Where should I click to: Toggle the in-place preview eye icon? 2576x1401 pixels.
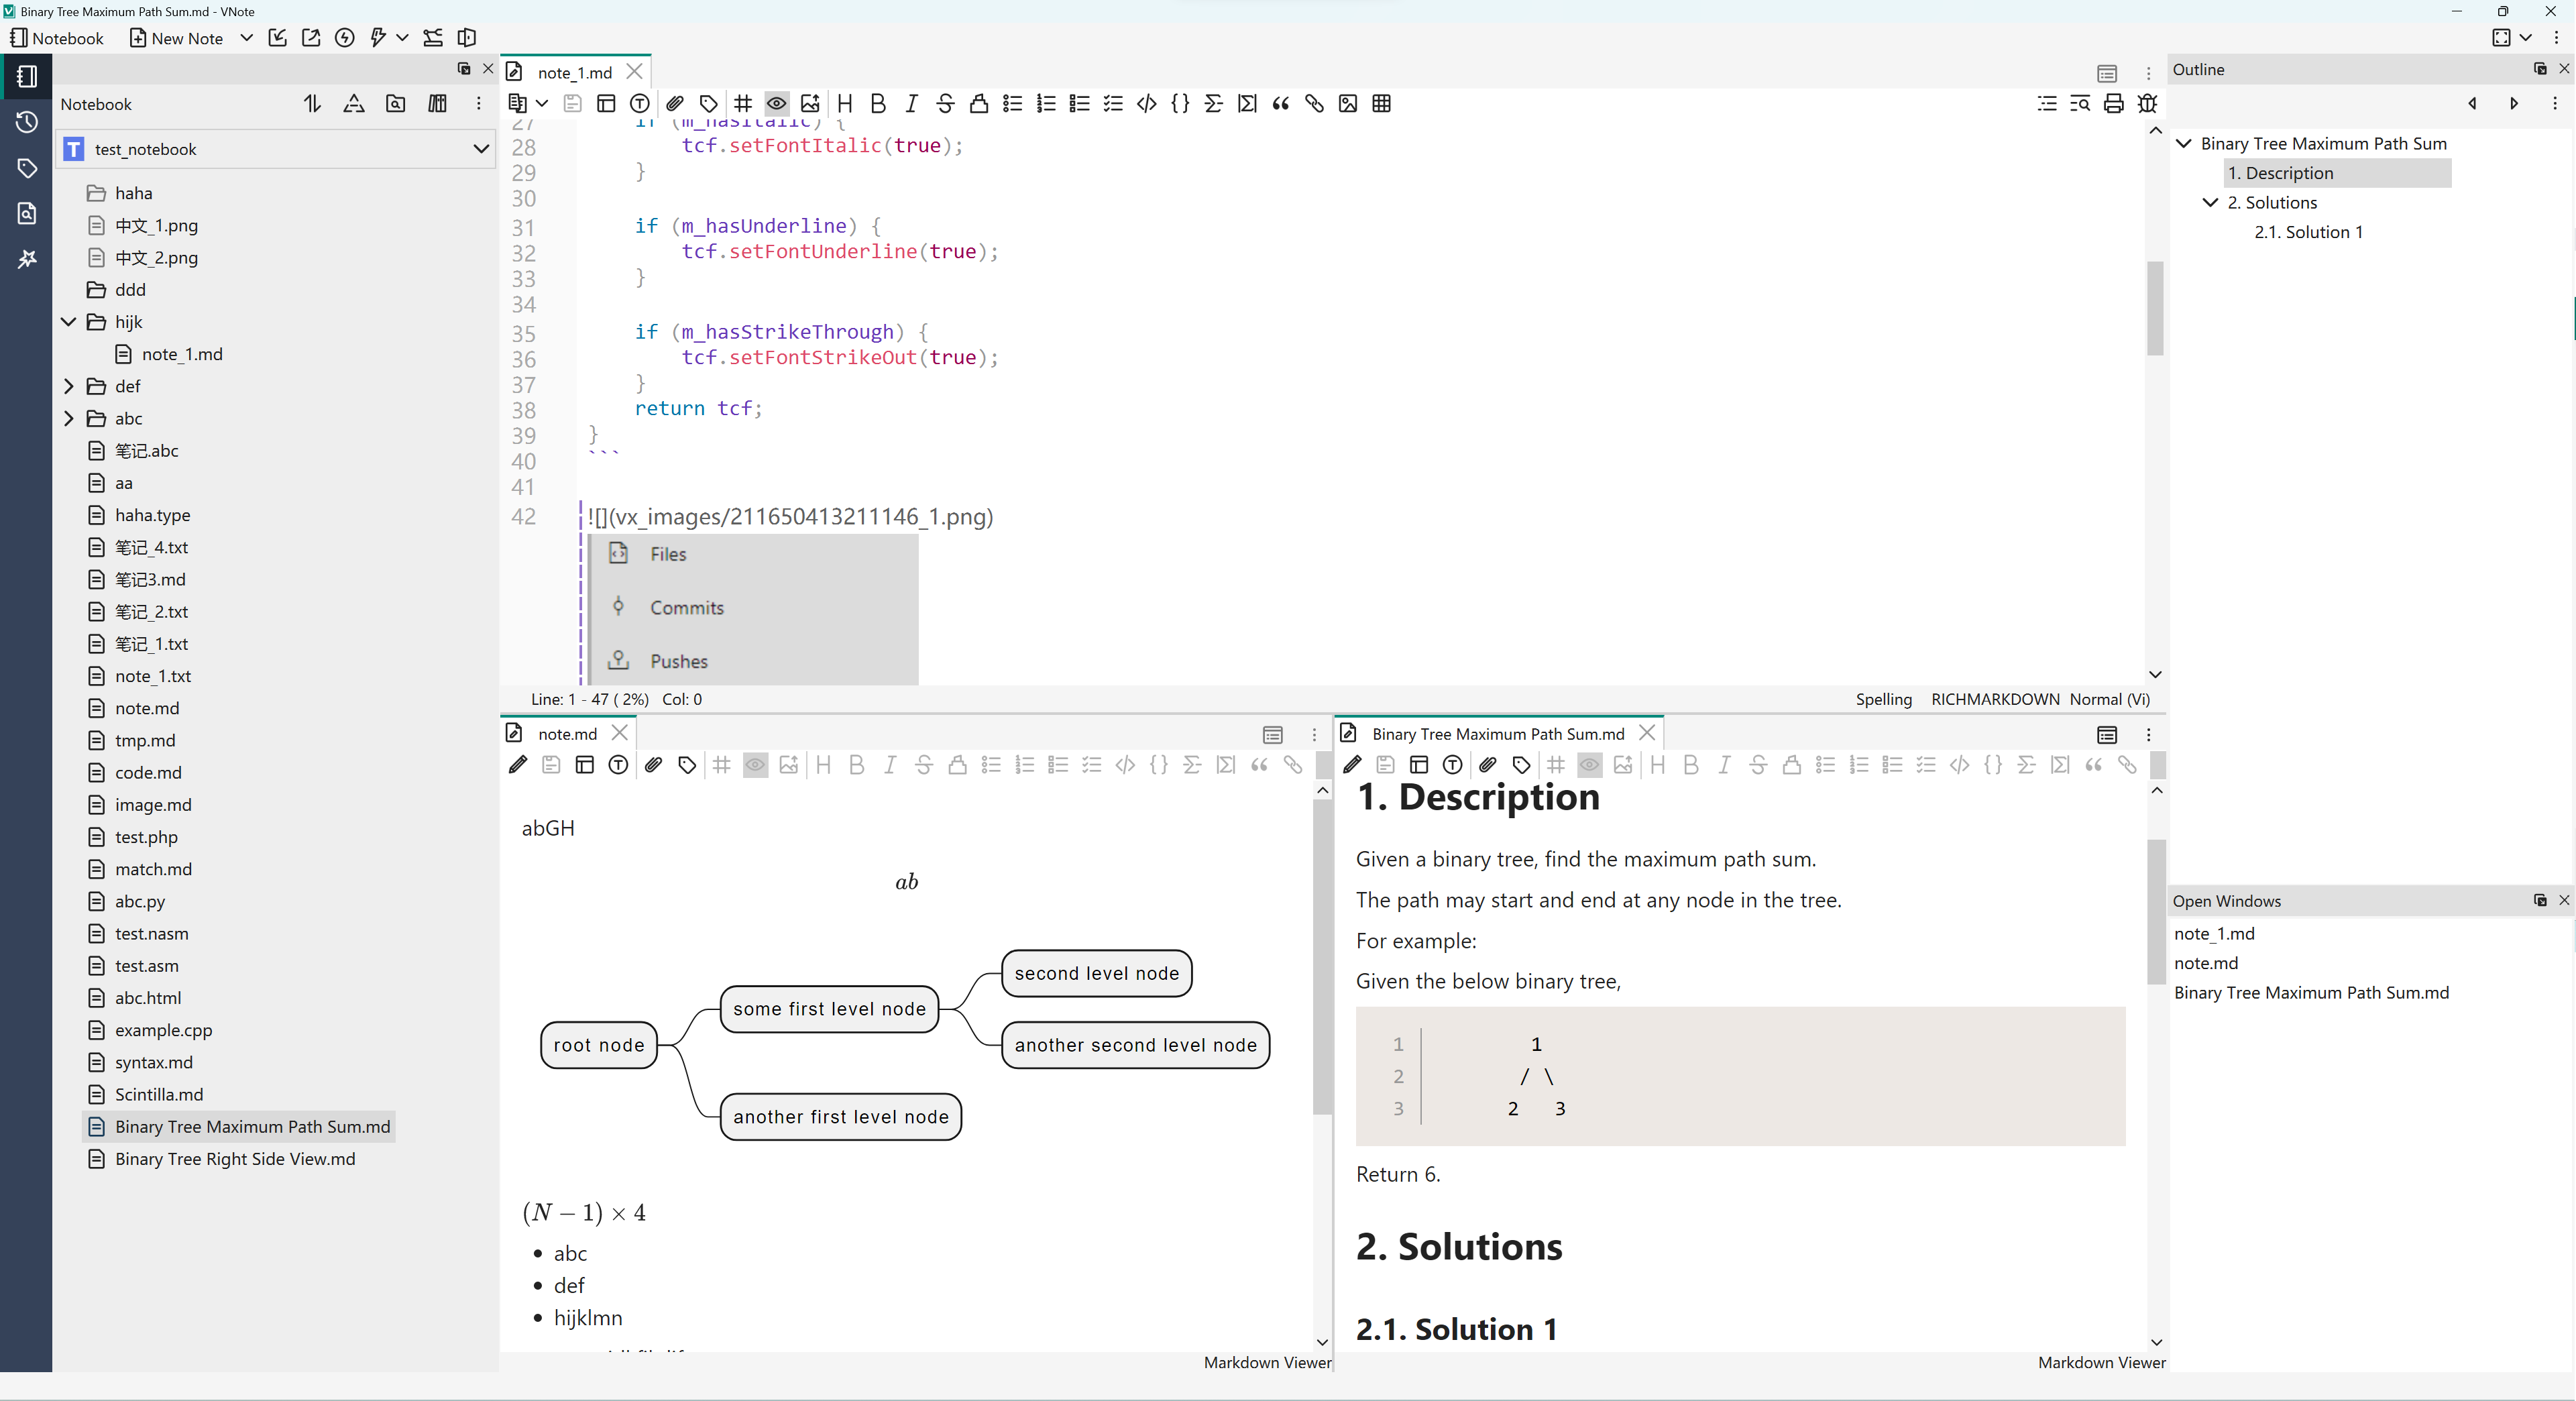[x=776, y=104]
